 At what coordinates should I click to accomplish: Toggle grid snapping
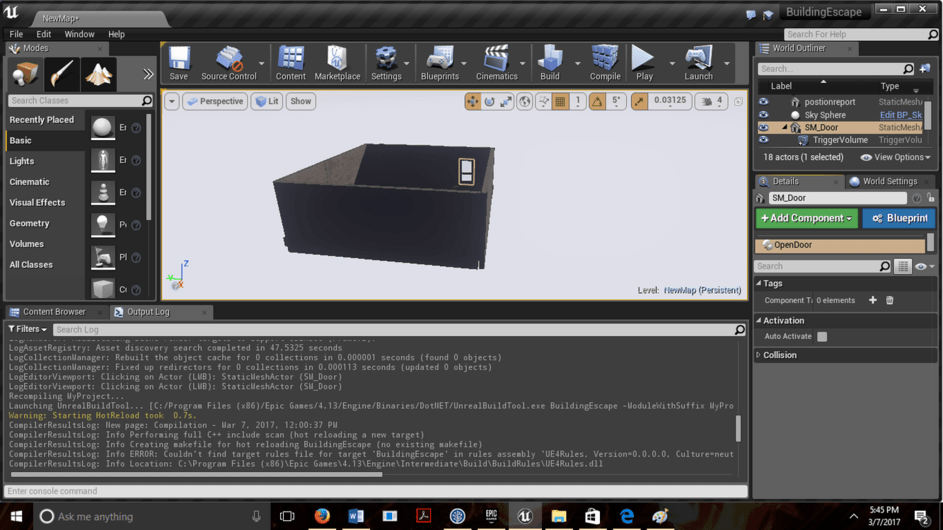(x=560, y=102)
